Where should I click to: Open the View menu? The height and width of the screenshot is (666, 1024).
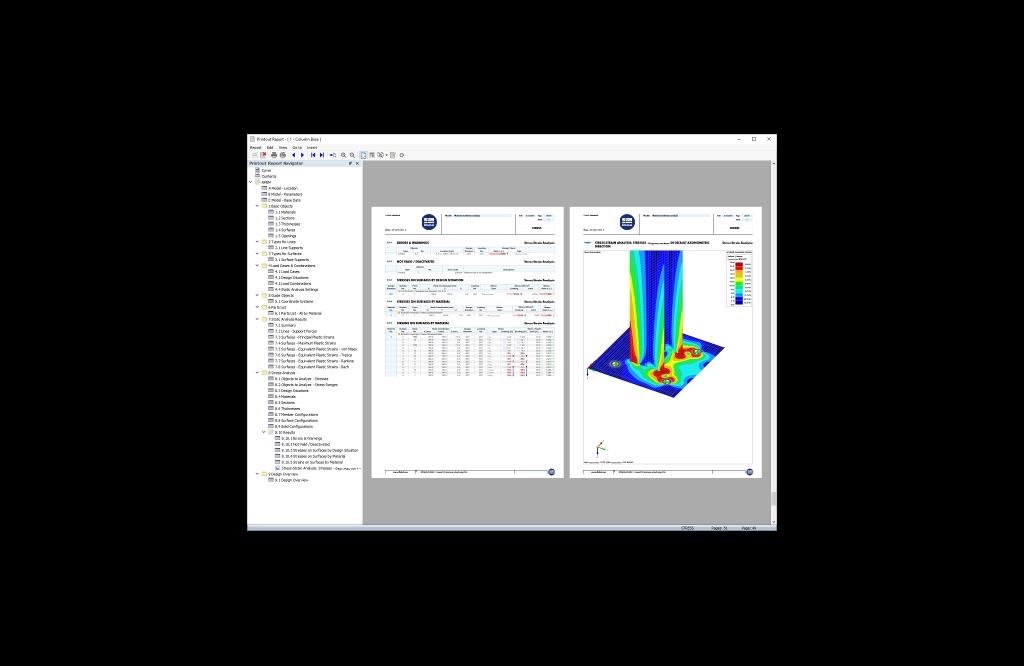click(x=283, y=148)
